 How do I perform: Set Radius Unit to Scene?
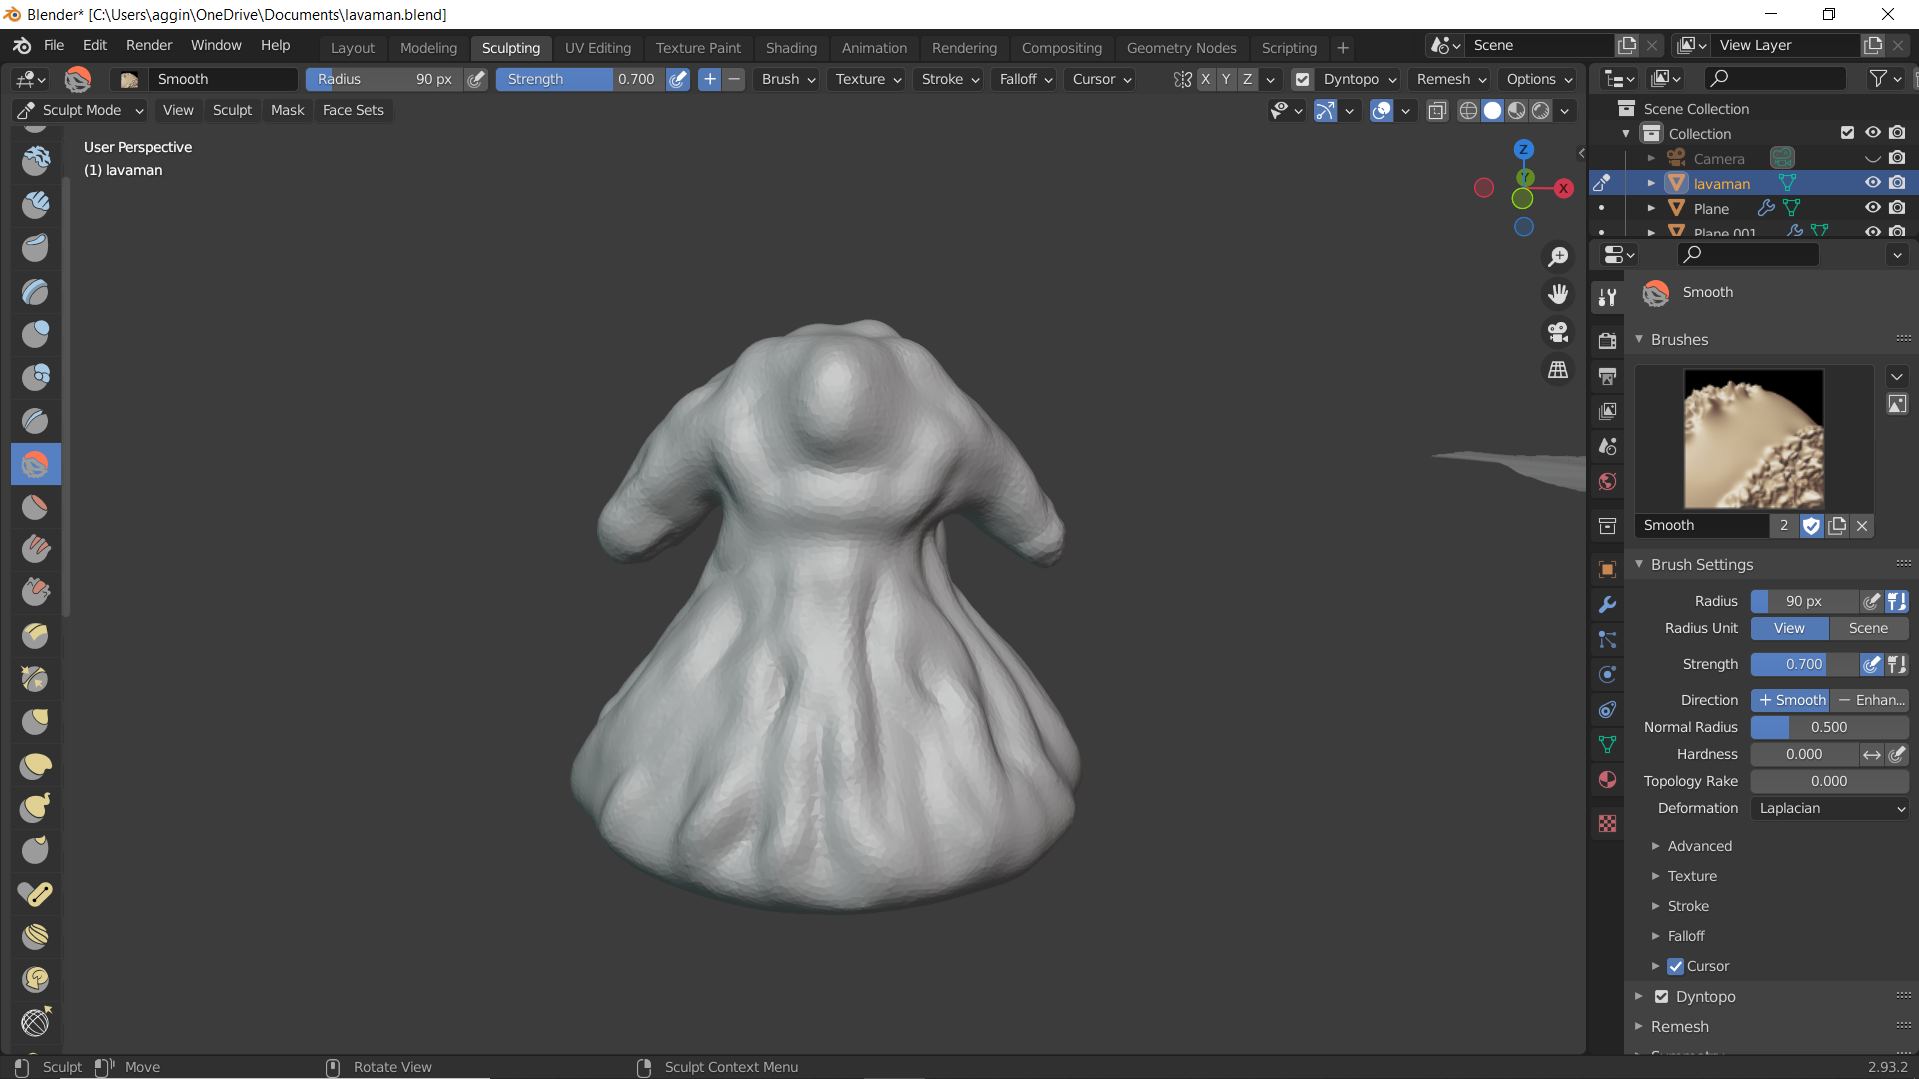(1868, 628)
